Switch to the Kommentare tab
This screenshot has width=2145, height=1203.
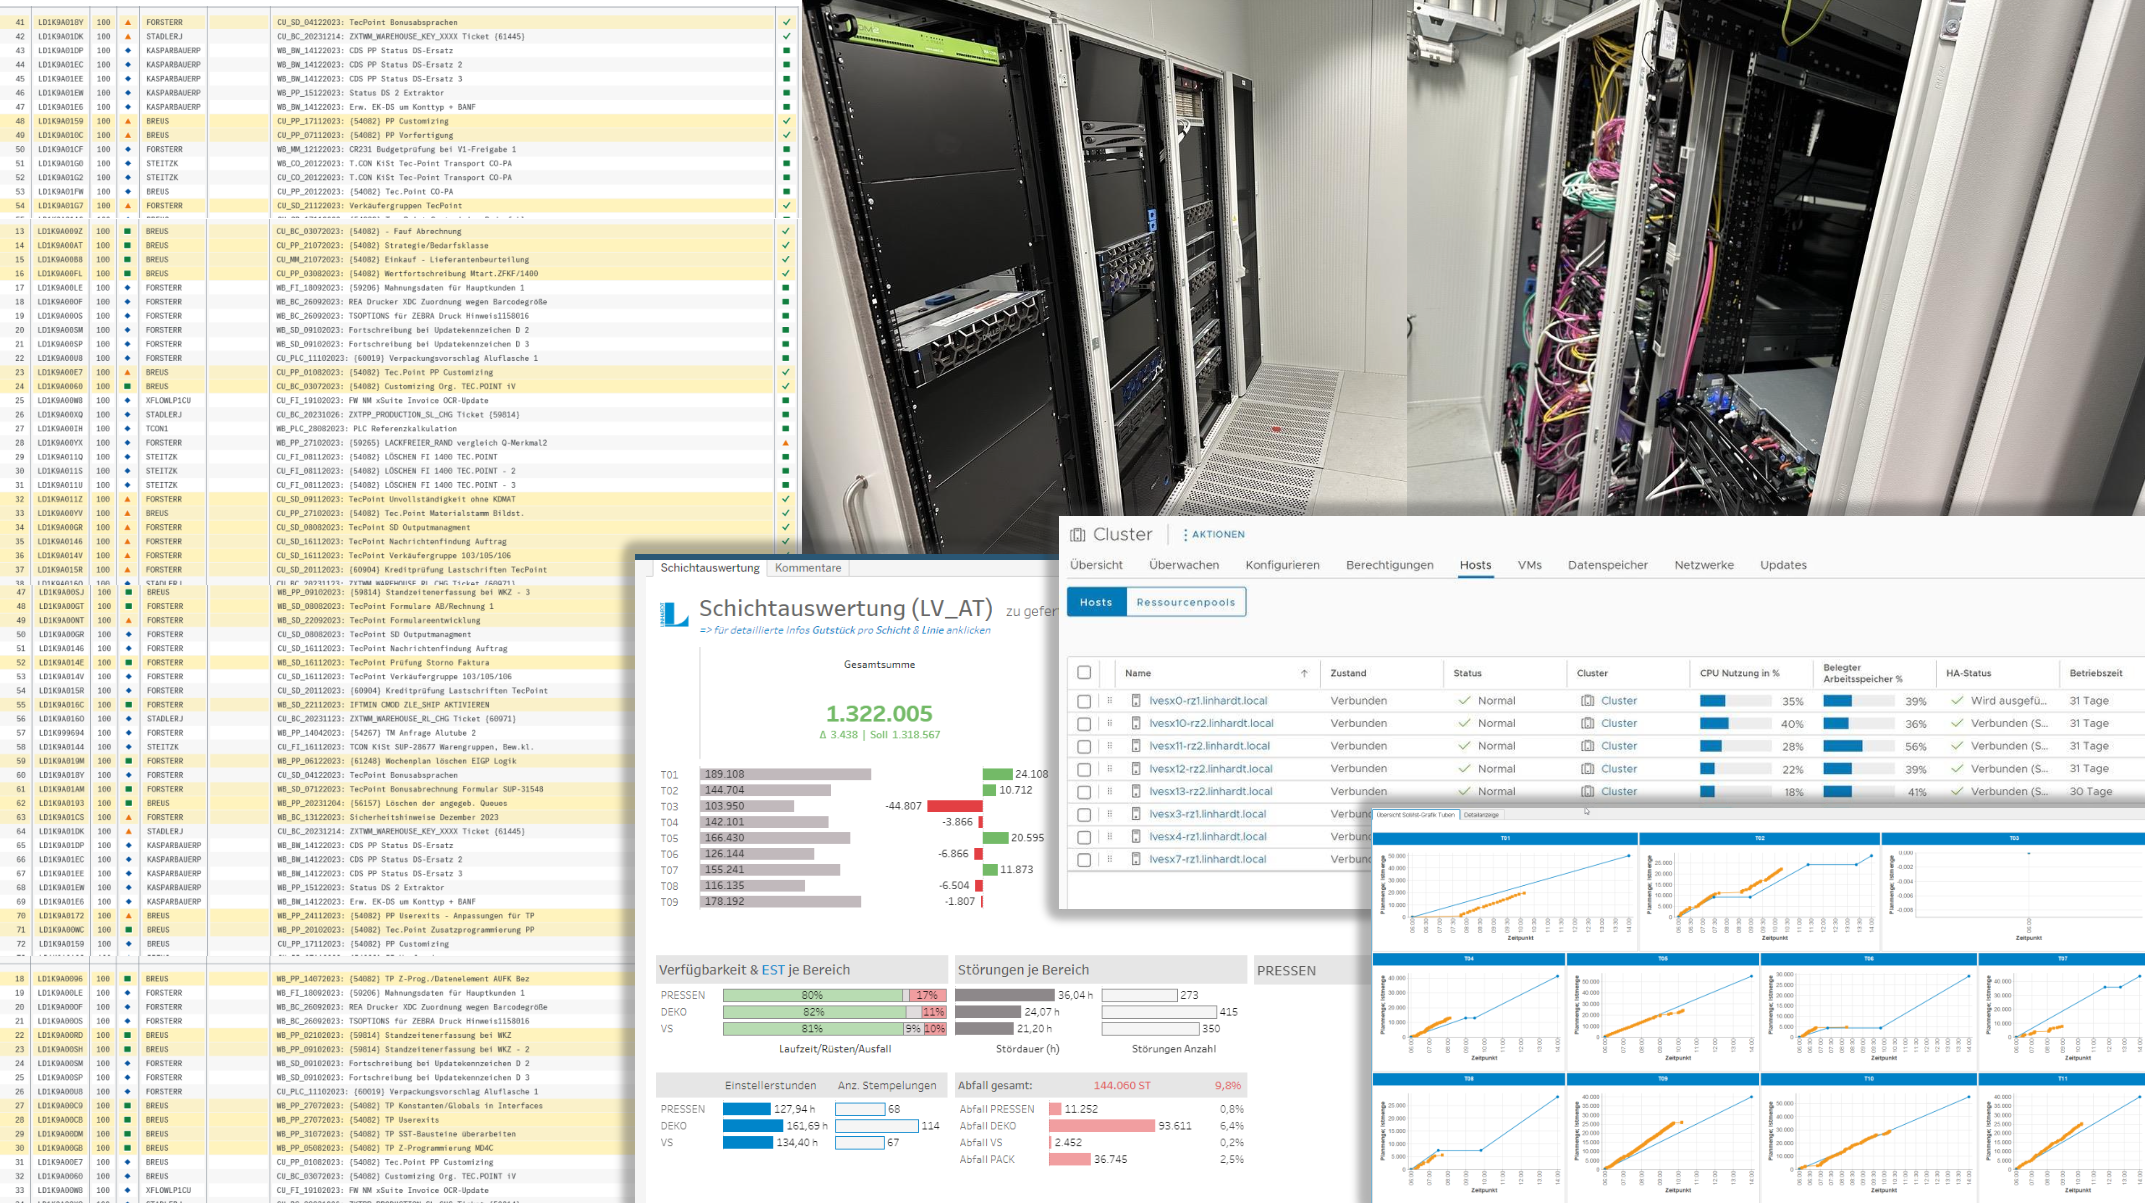[x=808, y=567]
